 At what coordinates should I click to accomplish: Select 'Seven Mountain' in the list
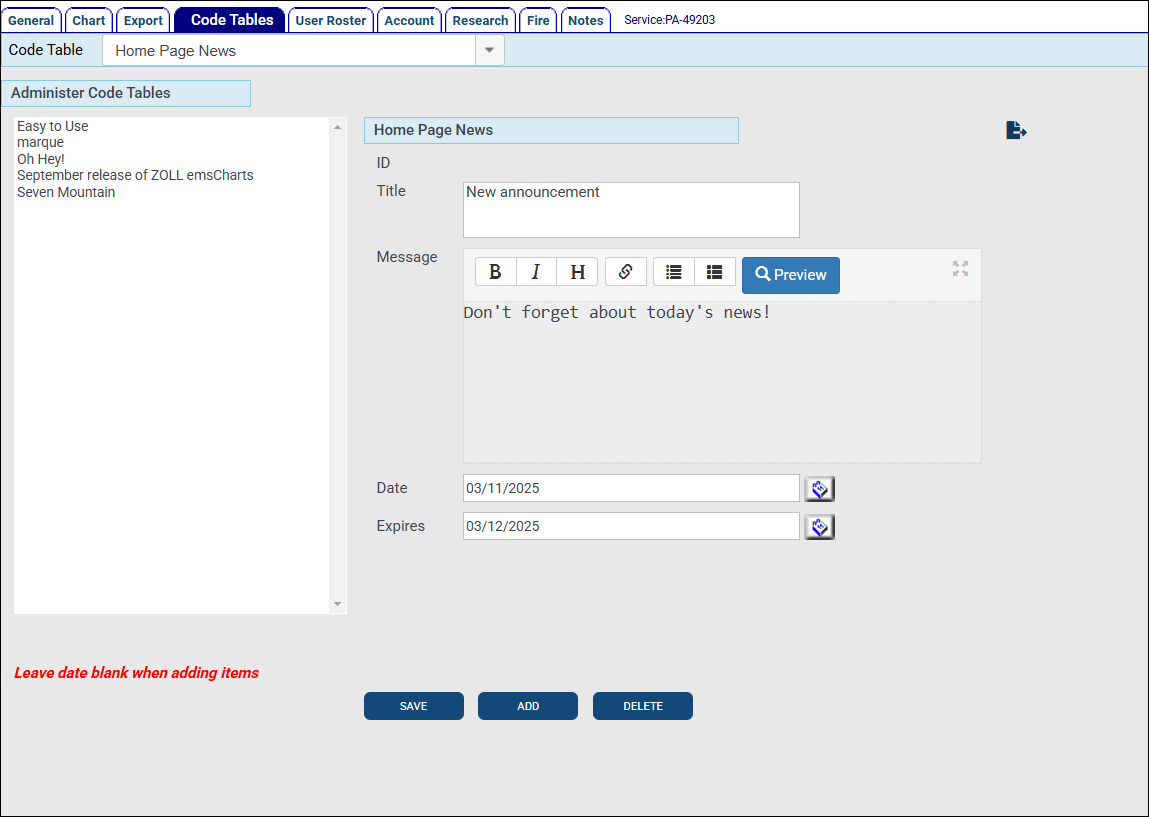click(x=66, y=192)
